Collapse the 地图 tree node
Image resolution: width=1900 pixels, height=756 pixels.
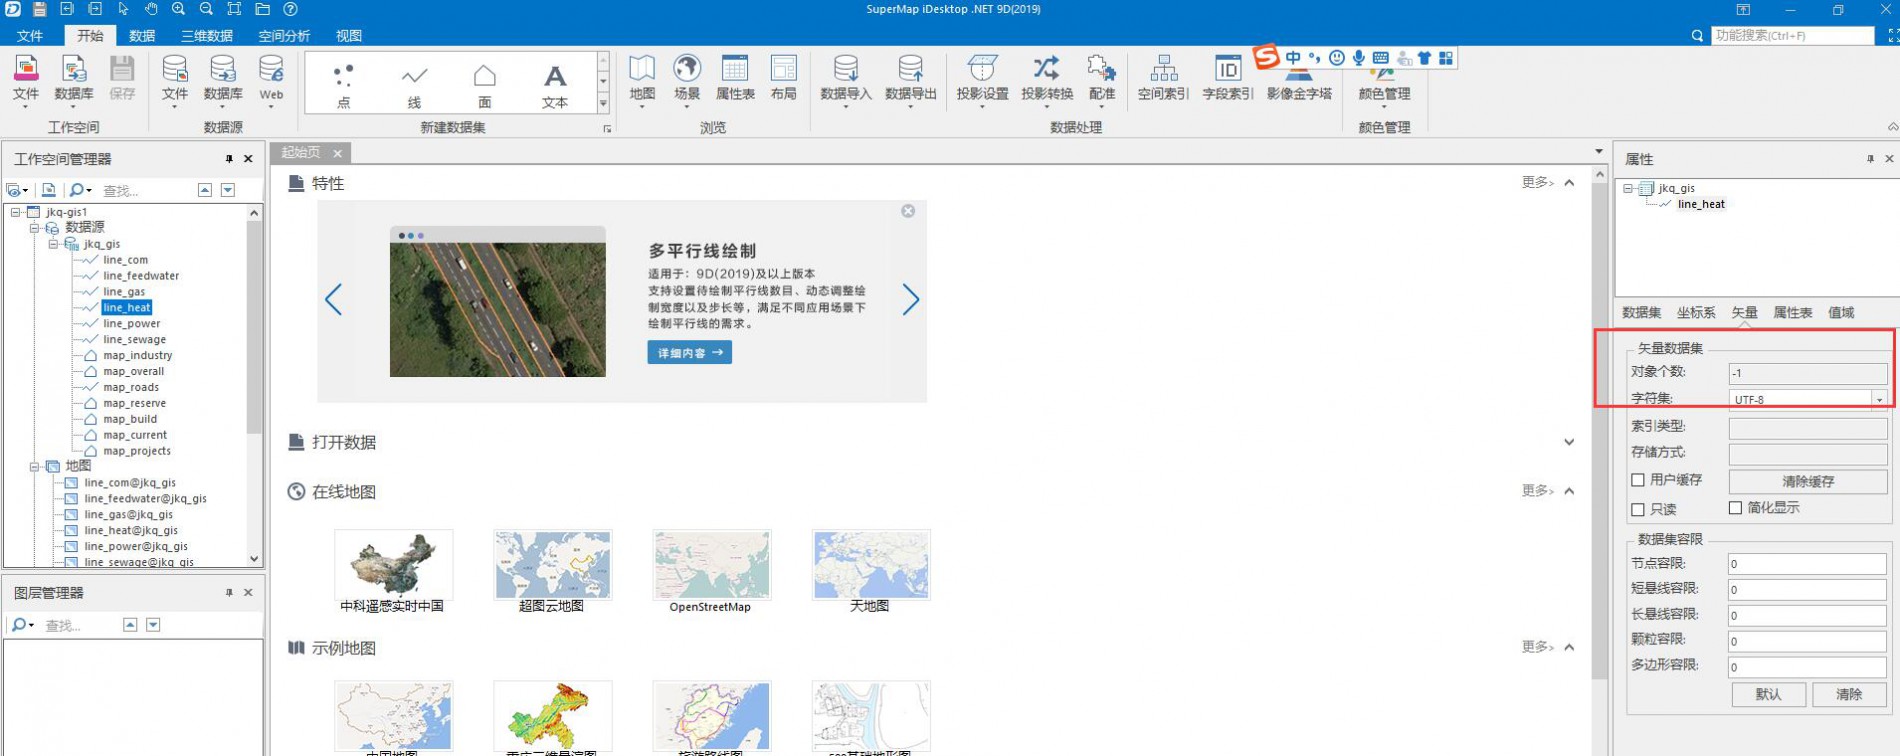coord(33,467)
